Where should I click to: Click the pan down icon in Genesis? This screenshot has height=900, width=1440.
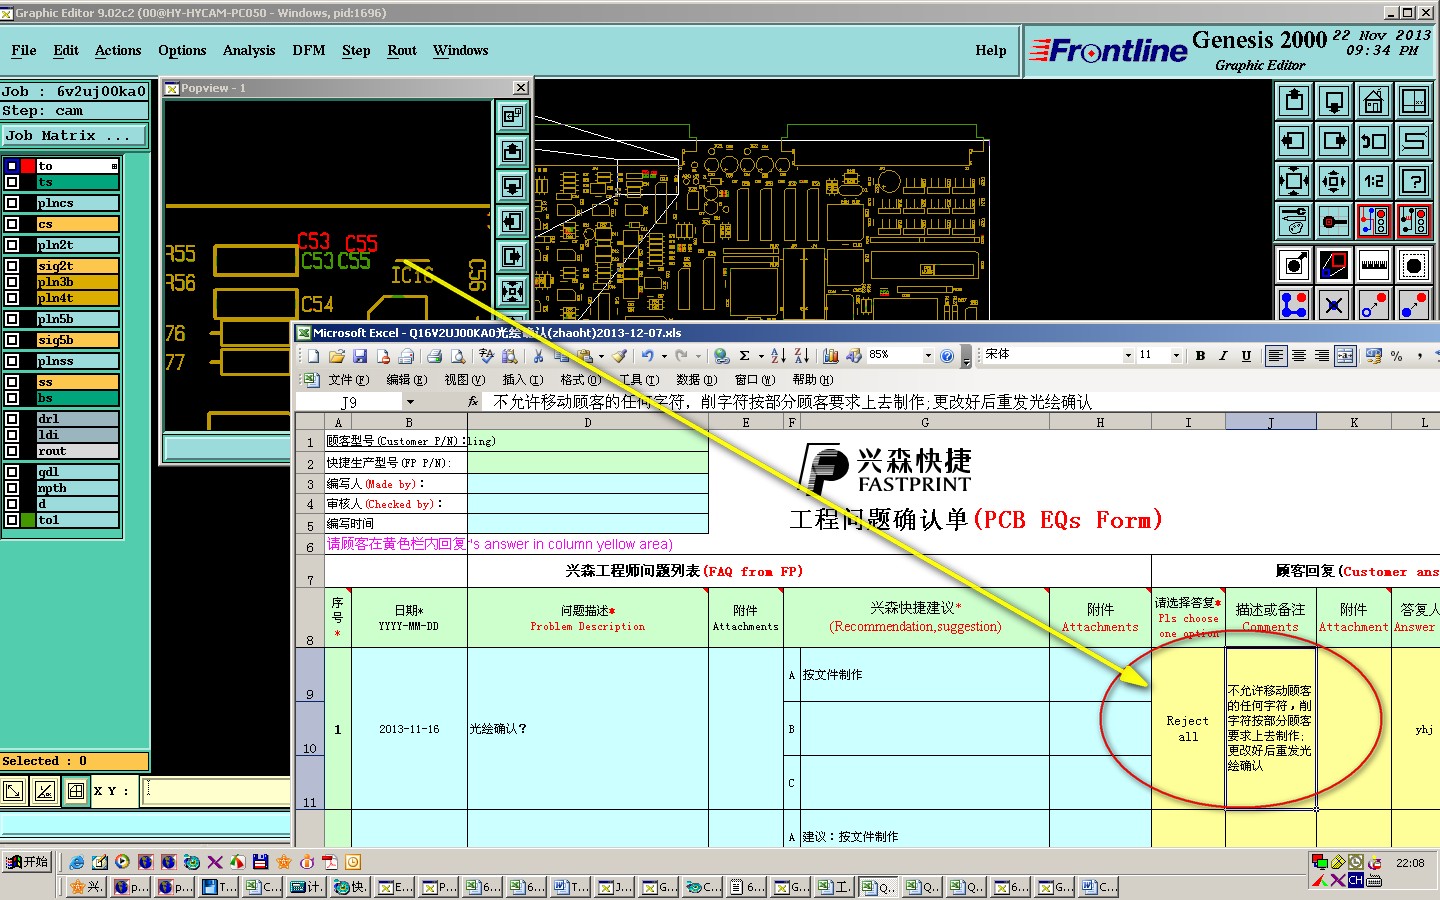click(1334, 101)
